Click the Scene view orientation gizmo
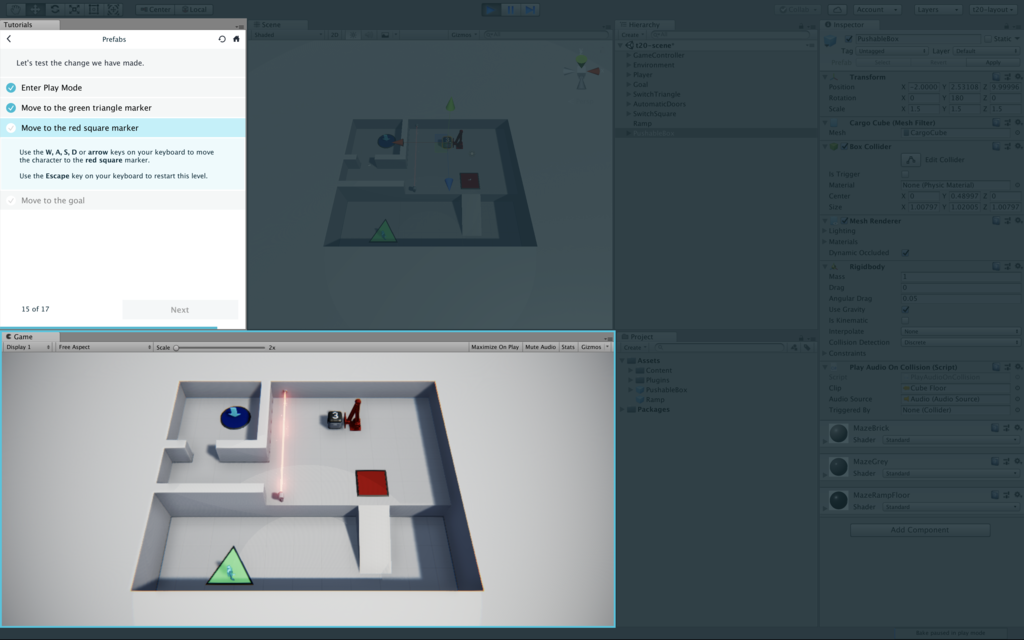This screenshot has width=1024, height=640. 581,71
